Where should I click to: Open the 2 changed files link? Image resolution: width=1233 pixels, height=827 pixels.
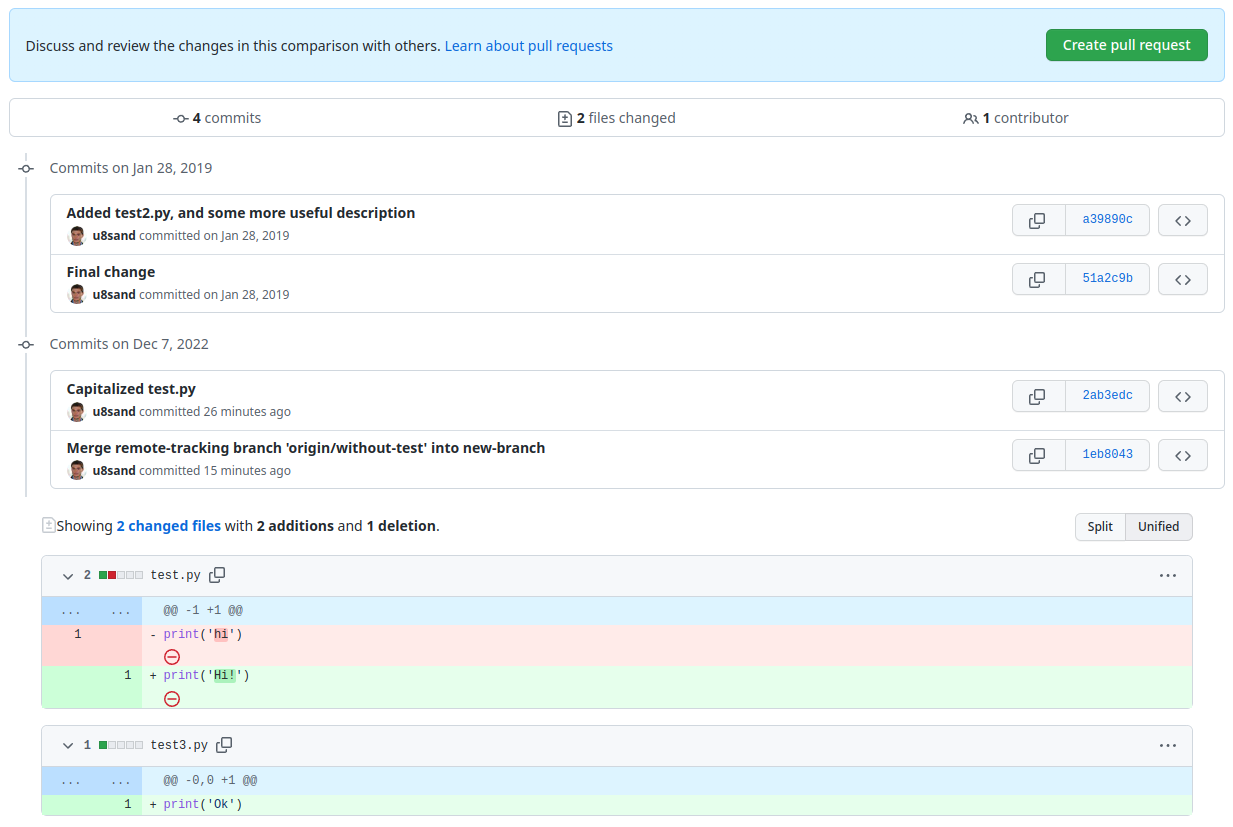point(168,526)
